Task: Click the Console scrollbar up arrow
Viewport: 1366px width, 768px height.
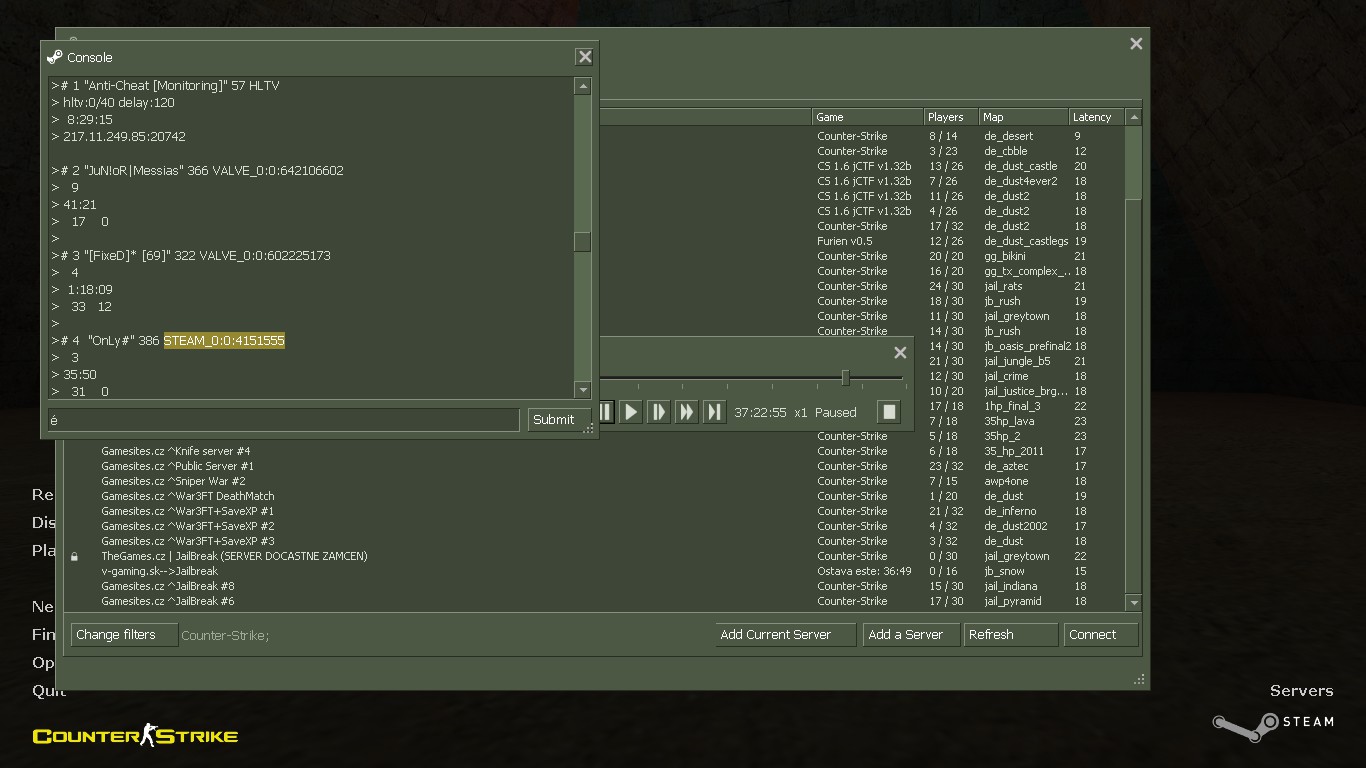Action: (583, 86)
